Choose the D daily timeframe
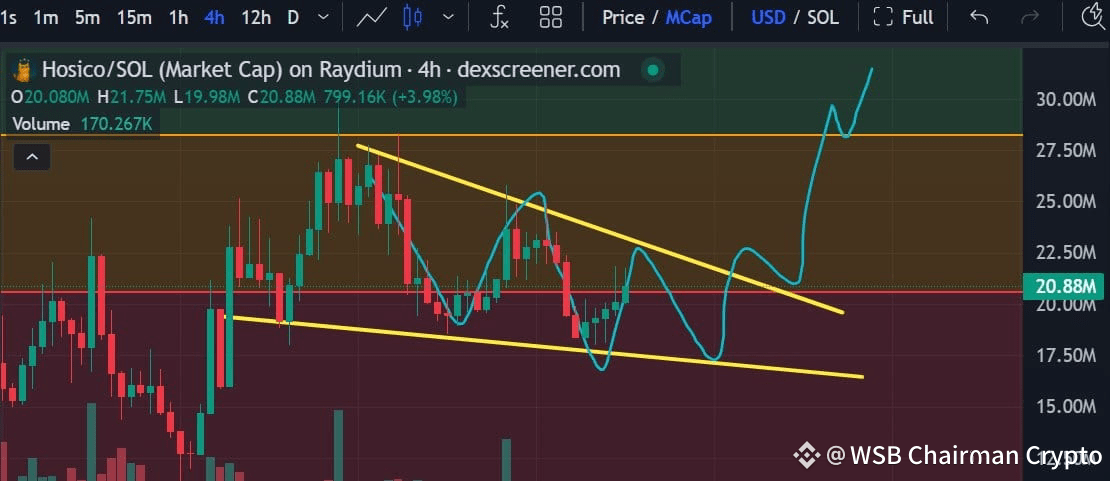The height and width of the screenshot is (481, 1110). [x=293, y=18]
